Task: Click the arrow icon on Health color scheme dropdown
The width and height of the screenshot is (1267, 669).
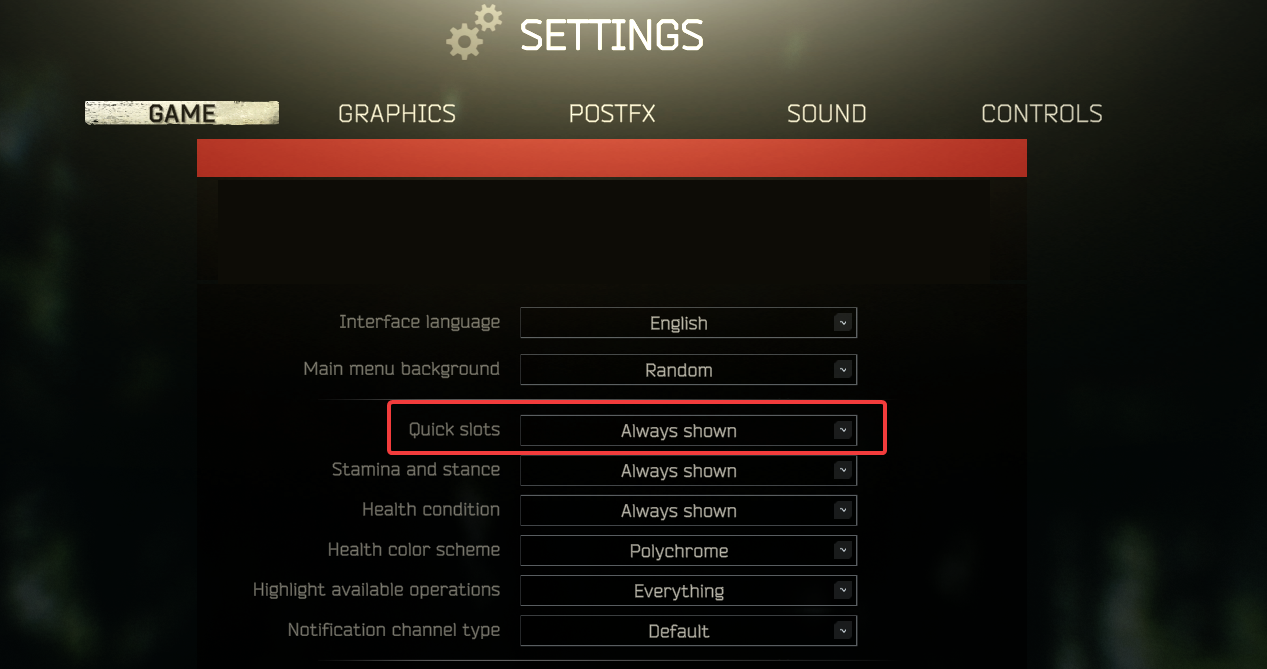Action: pos(843,551)
